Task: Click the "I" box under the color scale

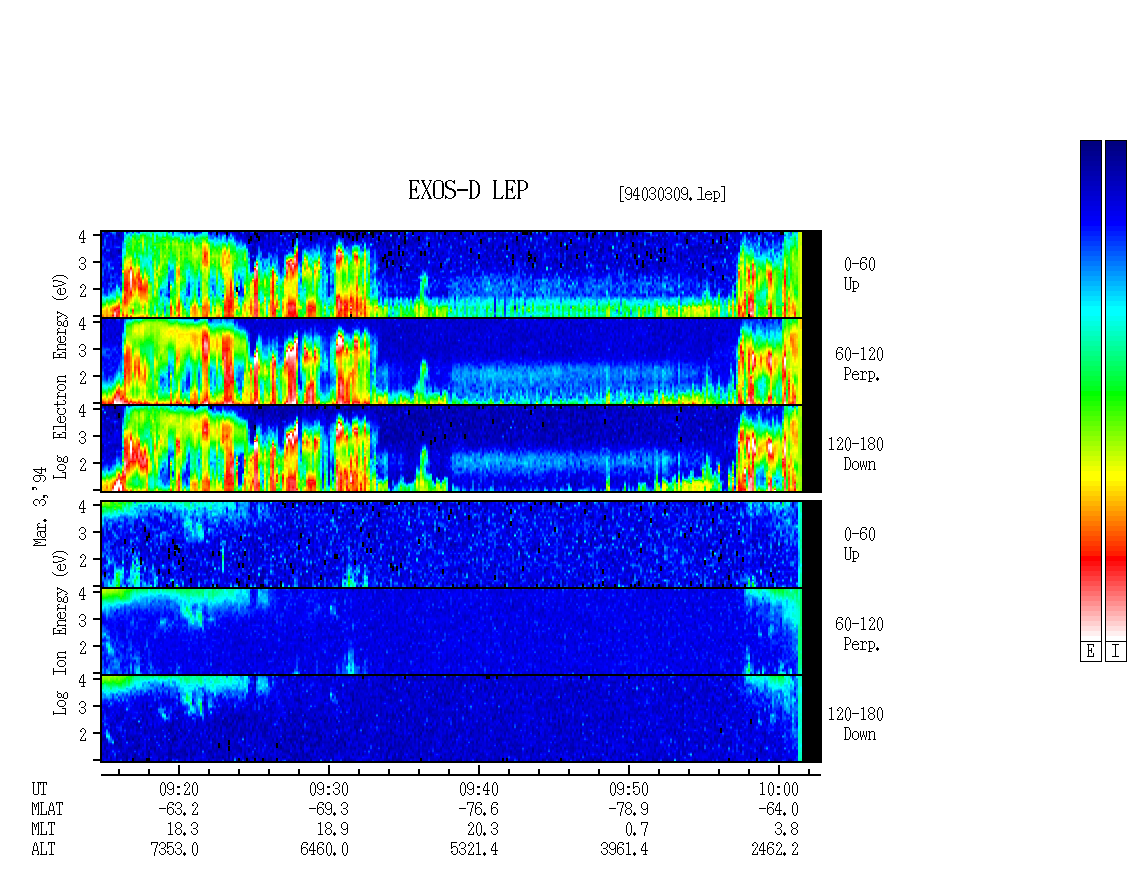Action: [x=1116, y=652]
